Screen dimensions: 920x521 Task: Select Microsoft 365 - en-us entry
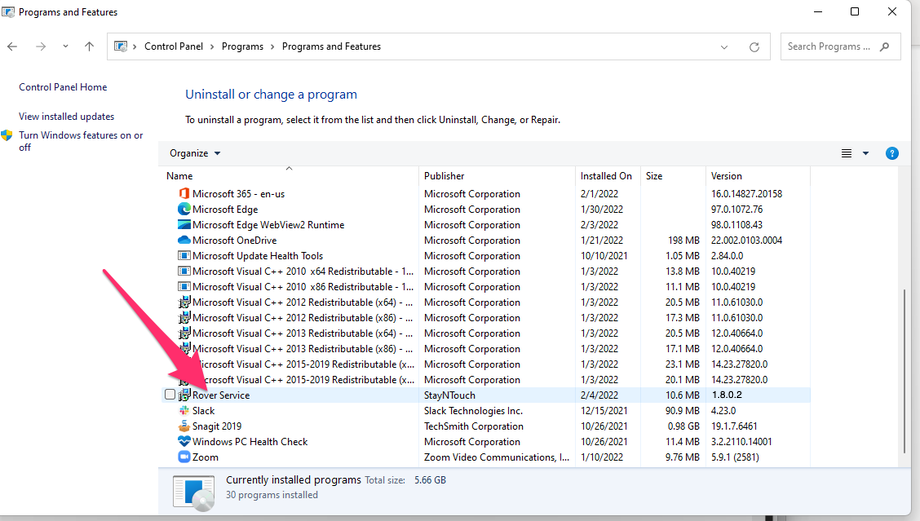(x=238, y=194)
